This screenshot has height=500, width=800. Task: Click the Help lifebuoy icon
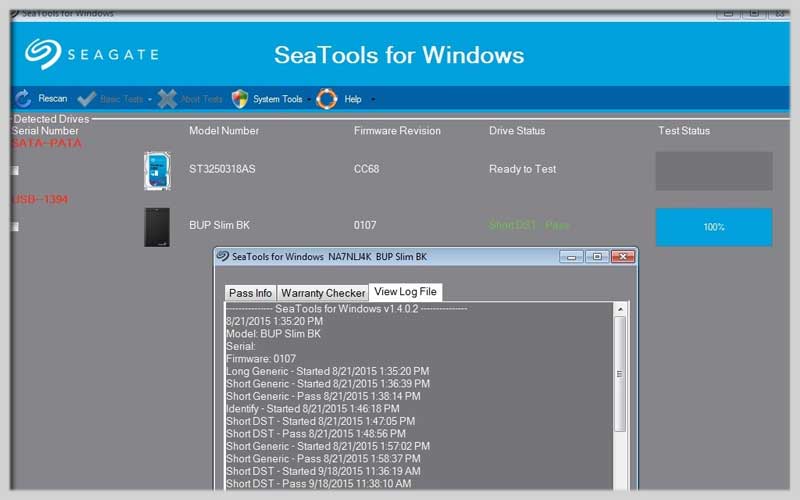[327, 98]
